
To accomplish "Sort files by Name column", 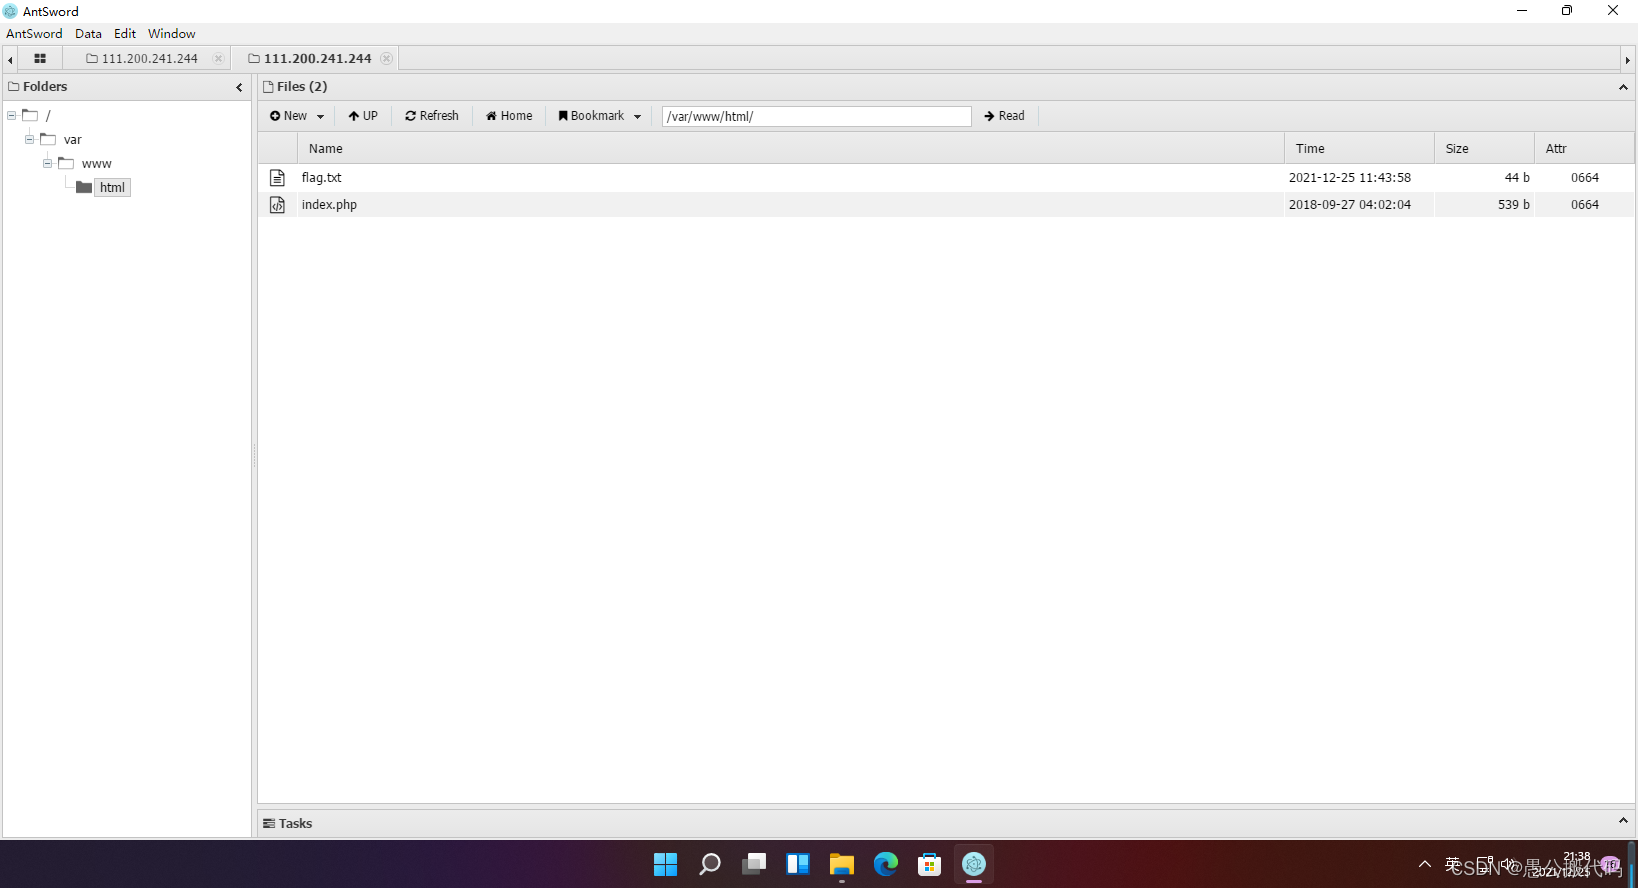I will click(x=790, y=148).
